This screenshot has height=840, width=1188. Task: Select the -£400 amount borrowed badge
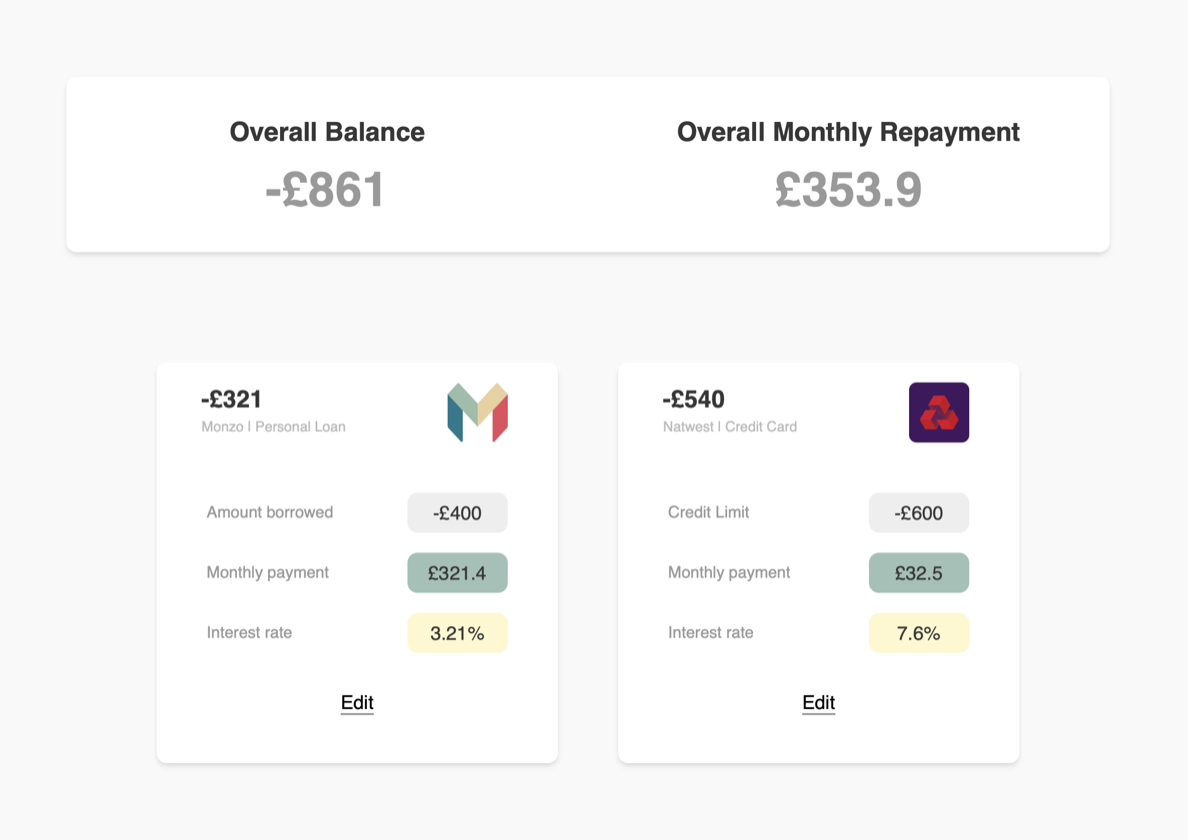coord(458,513)
